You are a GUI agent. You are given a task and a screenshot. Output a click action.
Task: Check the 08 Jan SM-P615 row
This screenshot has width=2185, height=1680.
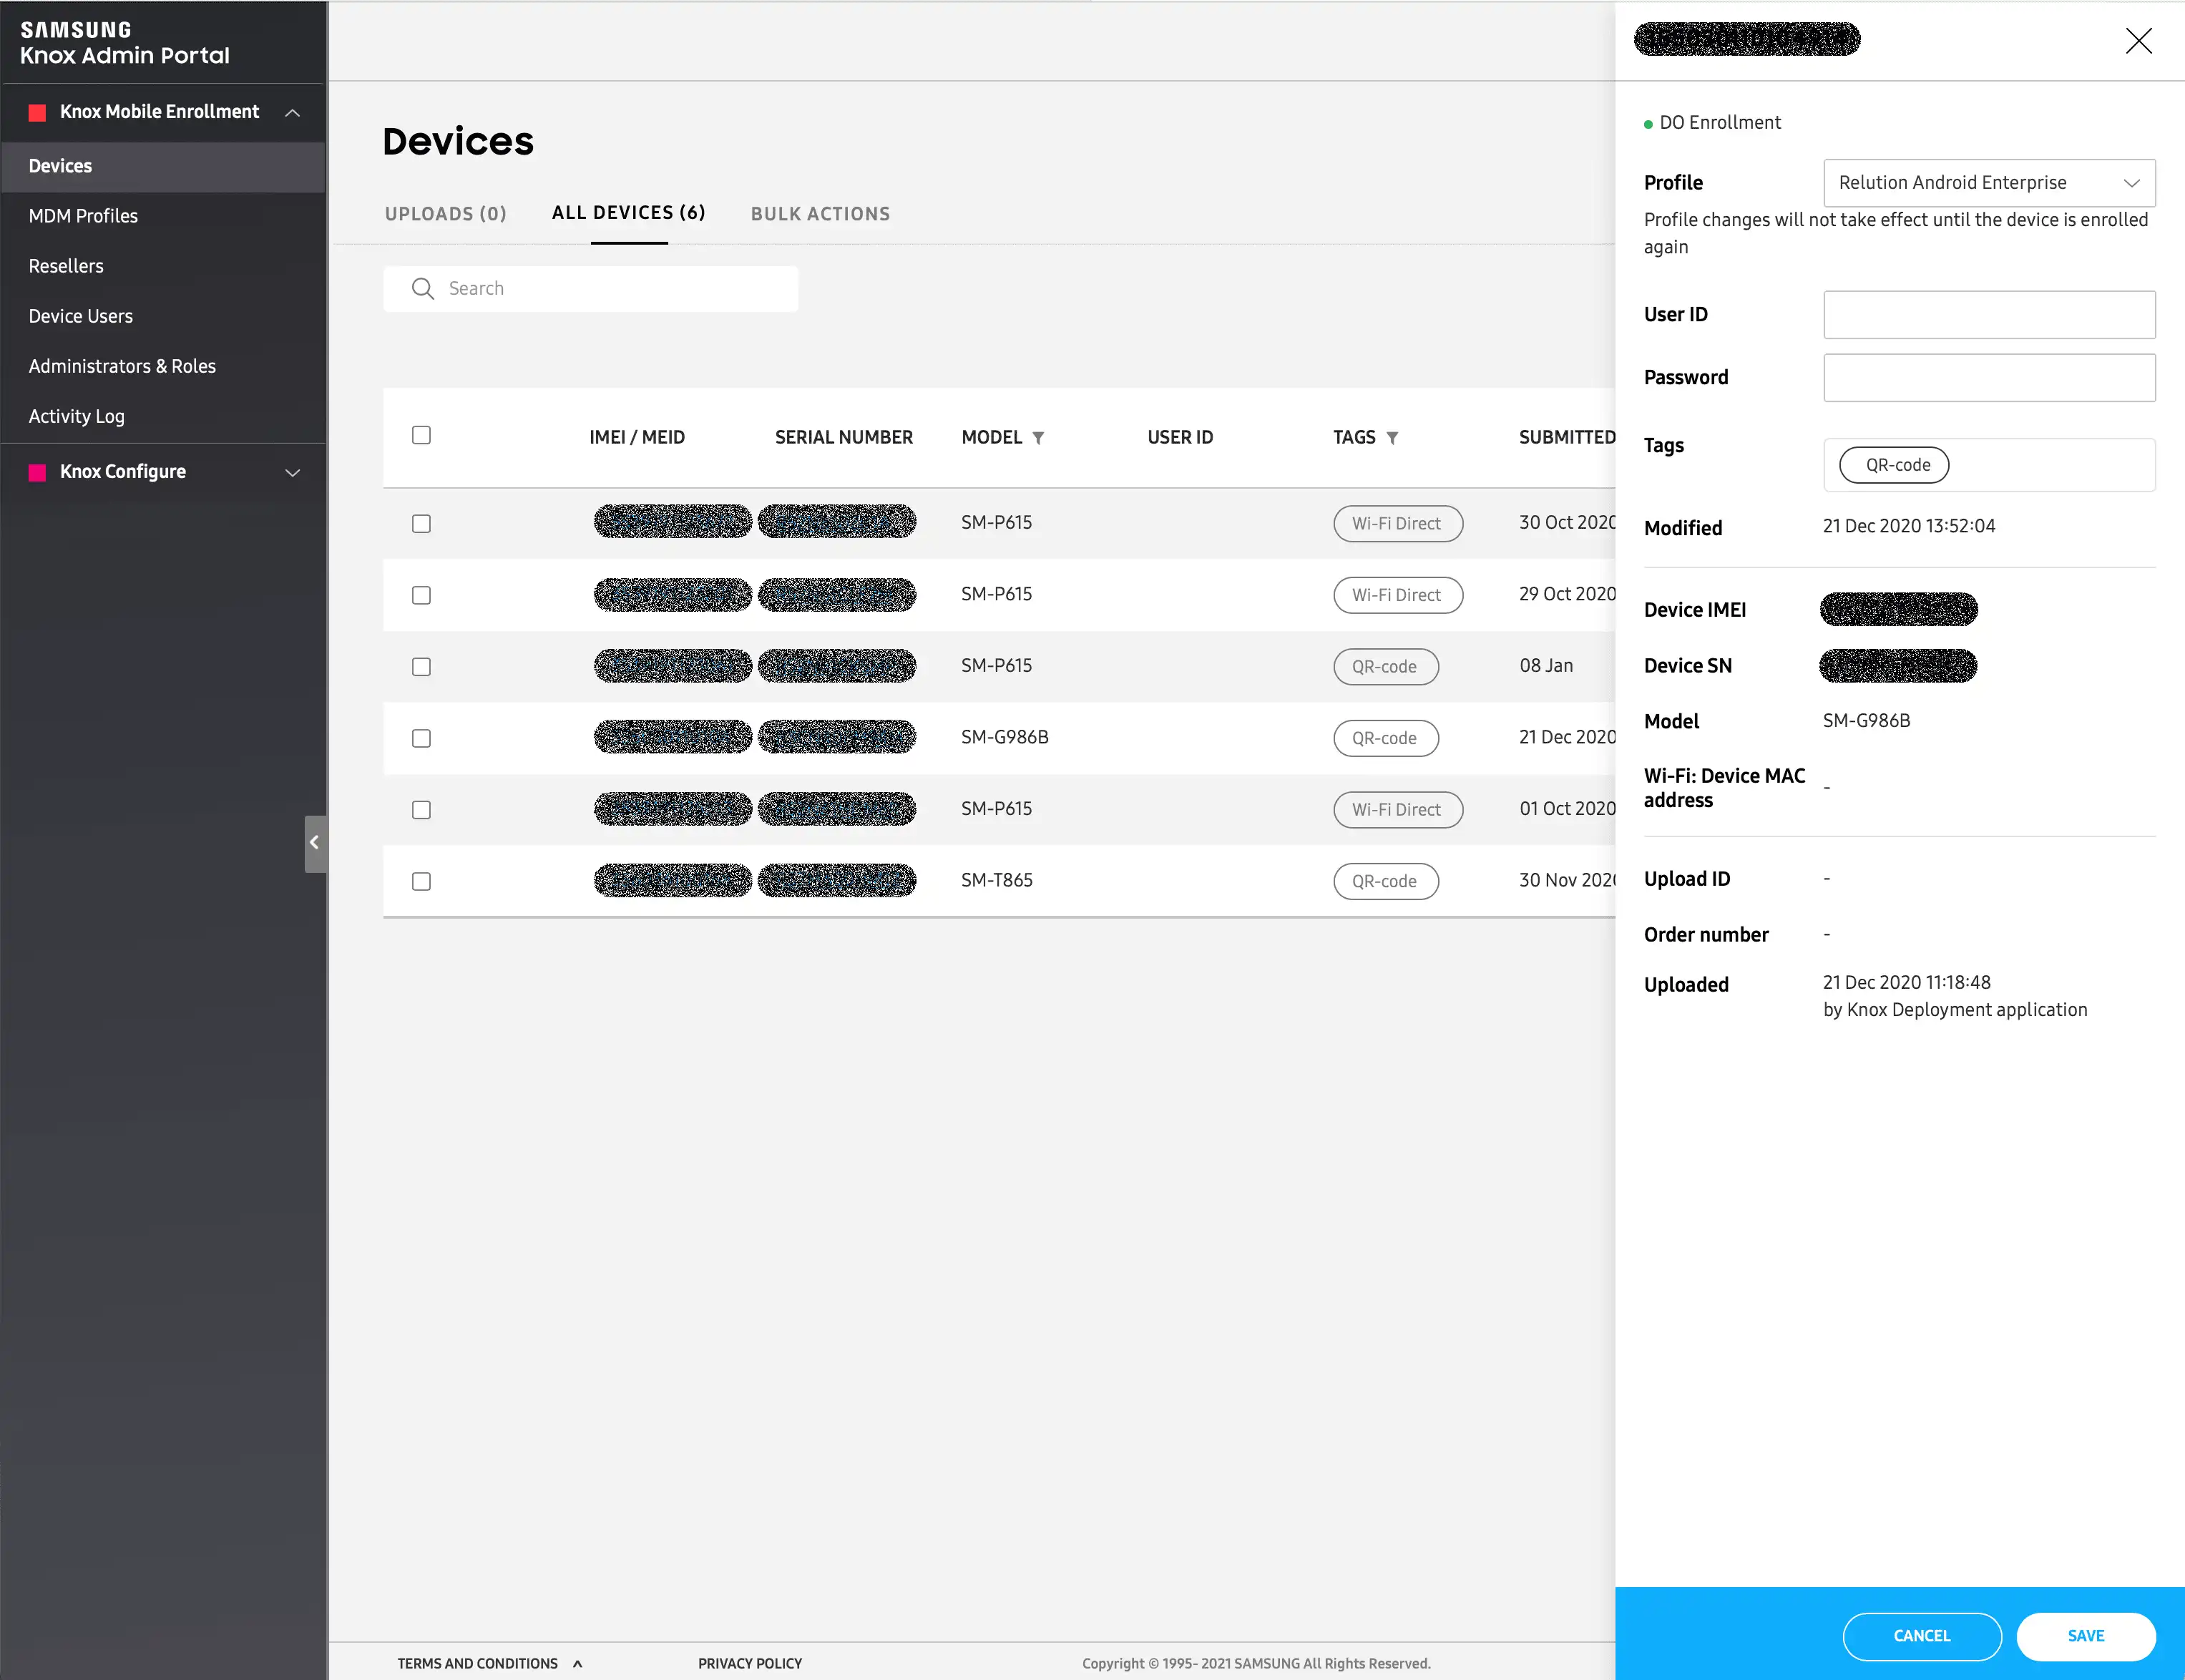pyautogui.click(x=421, y=667)
